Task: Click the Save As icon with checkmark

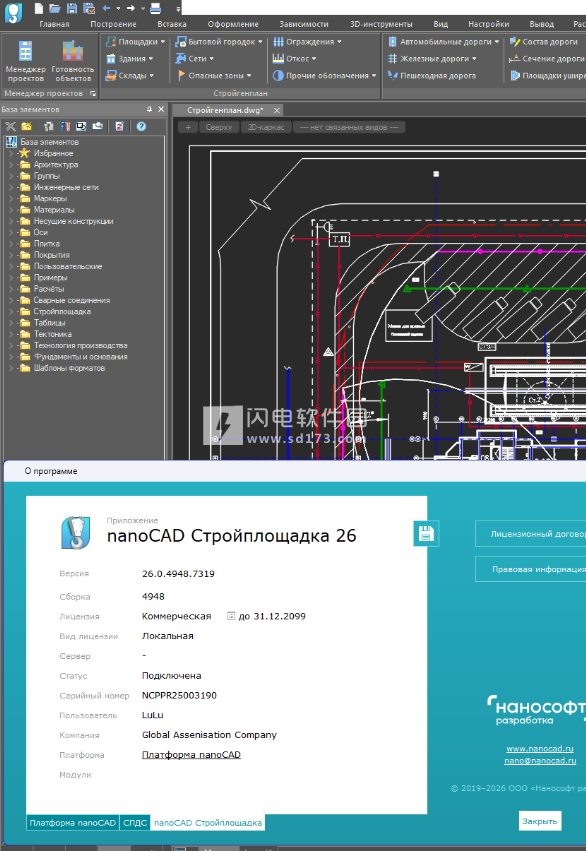Action: pos(89,8)
